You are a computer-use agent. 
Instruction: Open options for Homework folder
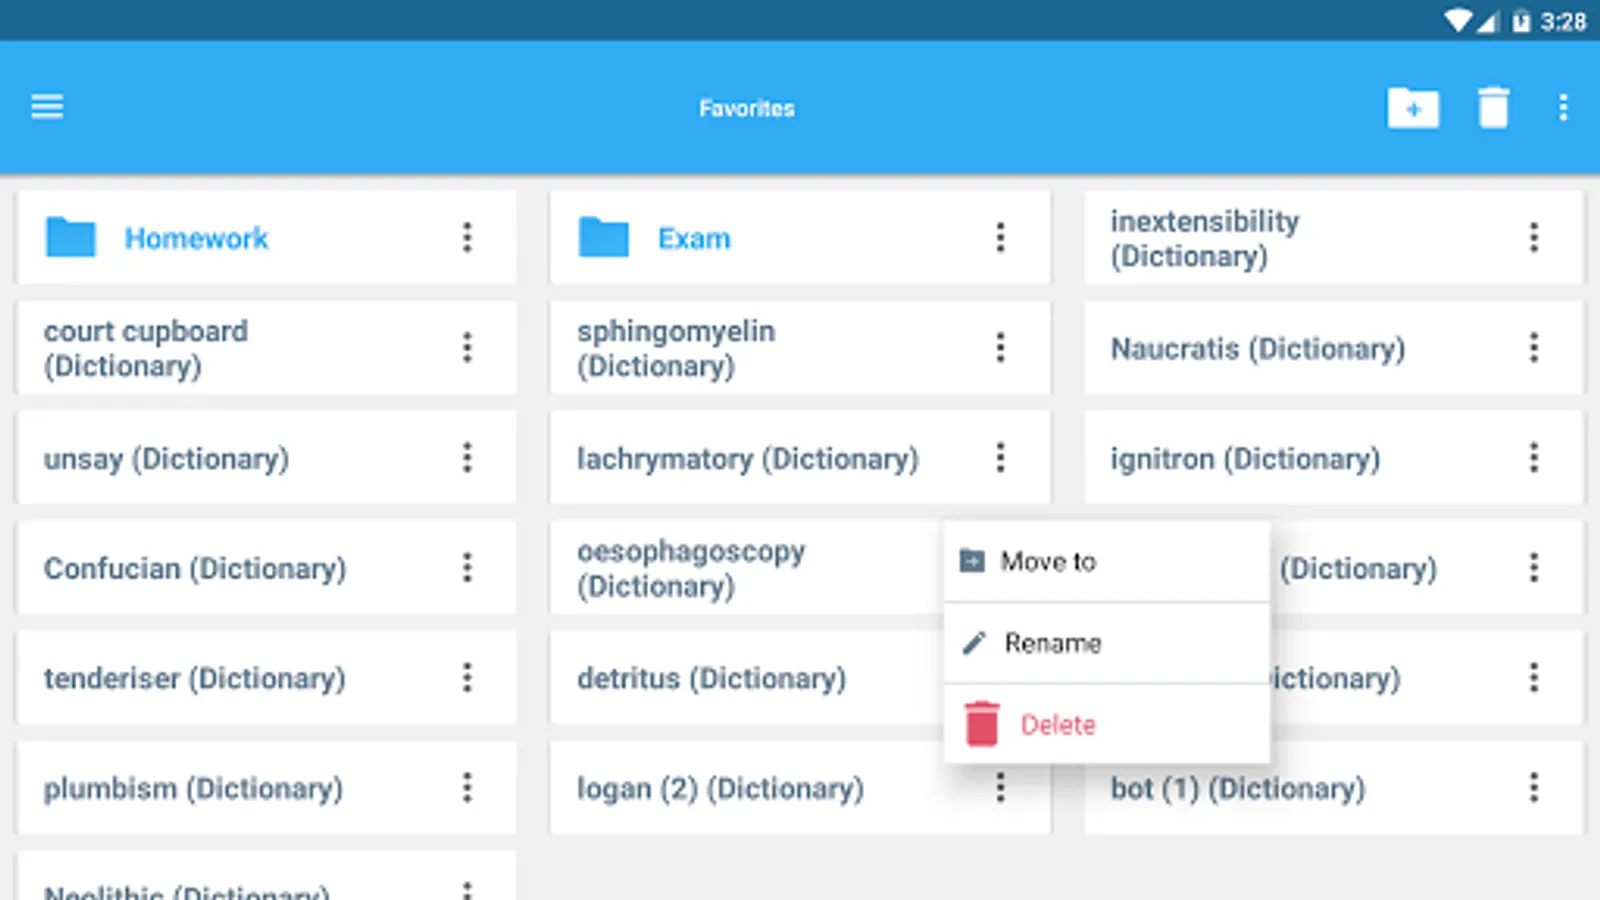click(467, 238)
